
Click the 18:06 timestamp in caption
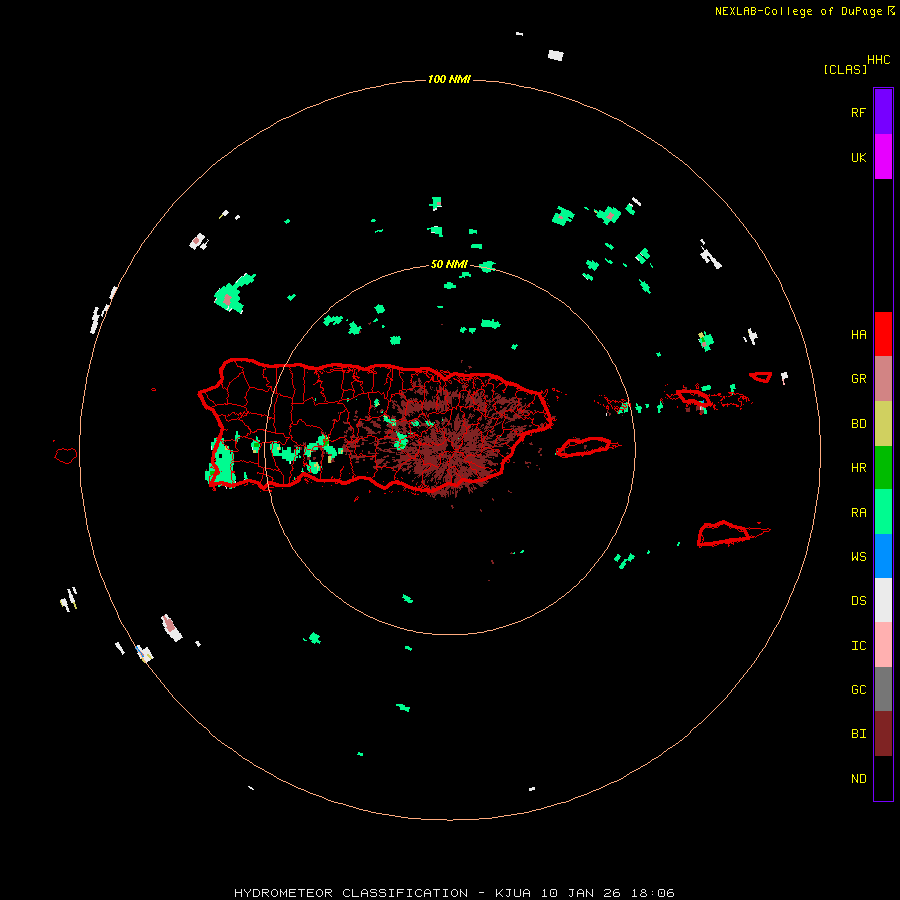tap(653, 893)
